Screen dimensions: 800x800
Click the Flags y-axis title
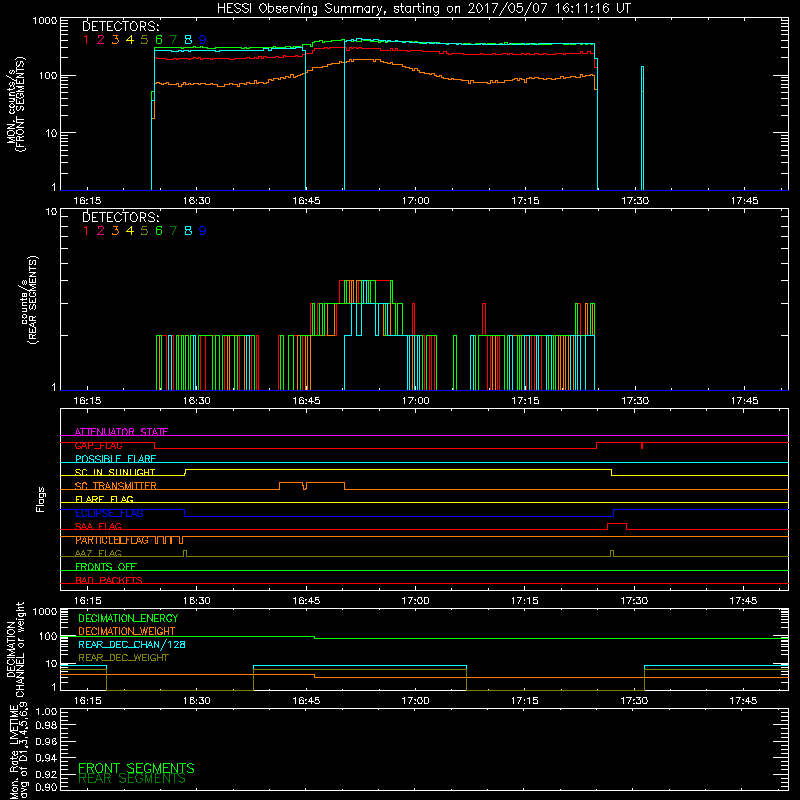(41, 499)
